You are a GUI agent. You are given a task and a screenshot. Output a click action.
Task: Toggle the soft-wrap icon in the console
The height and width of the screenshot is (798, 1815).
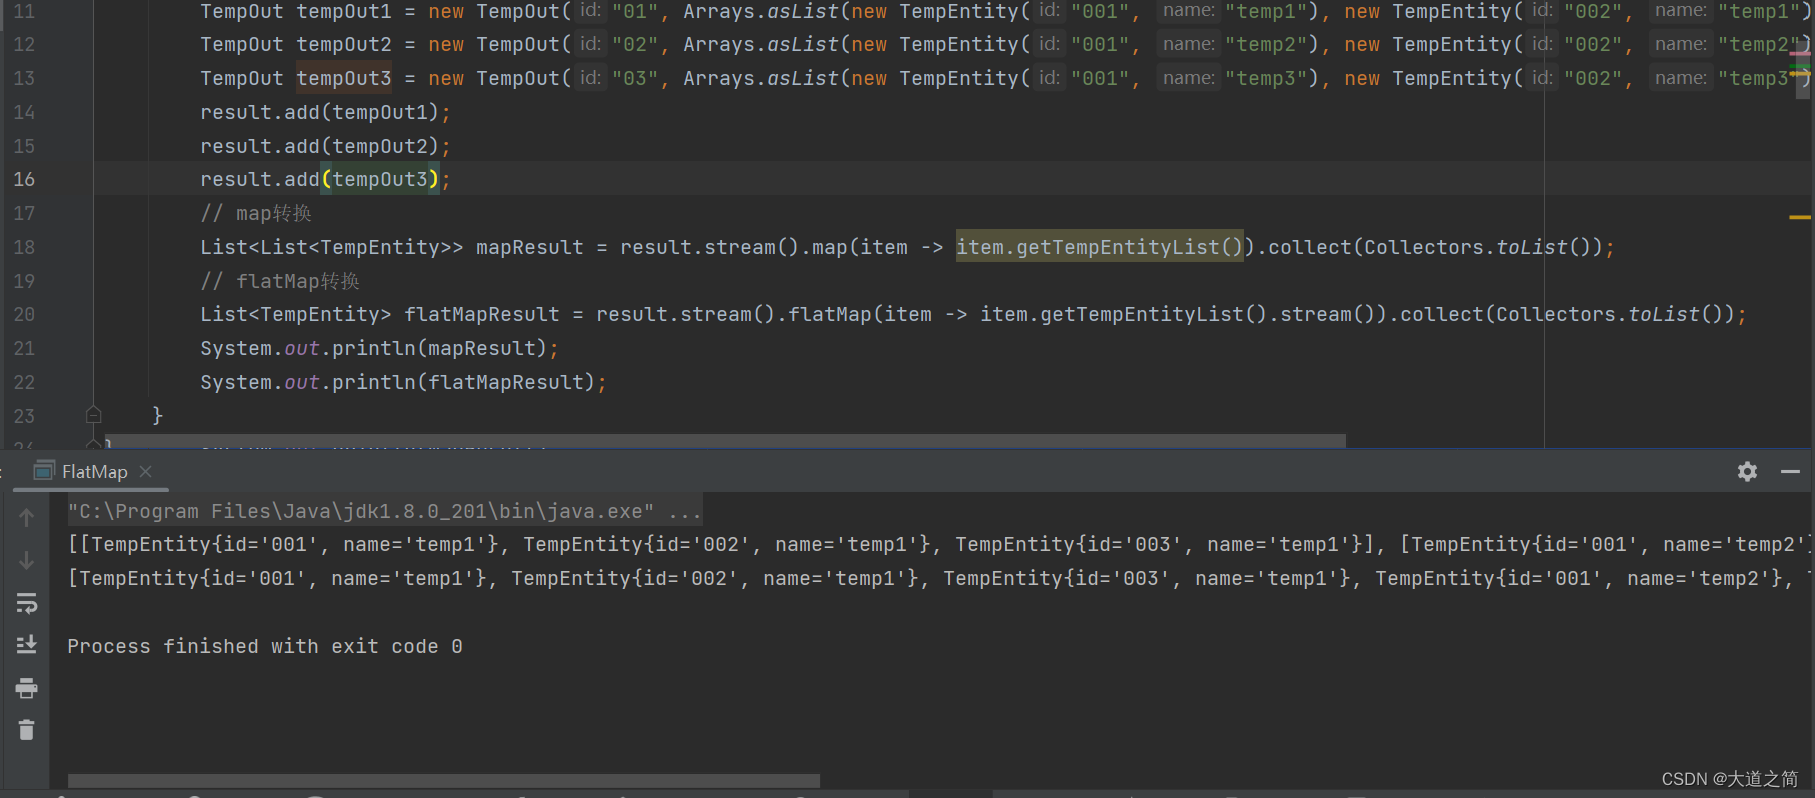27,603
